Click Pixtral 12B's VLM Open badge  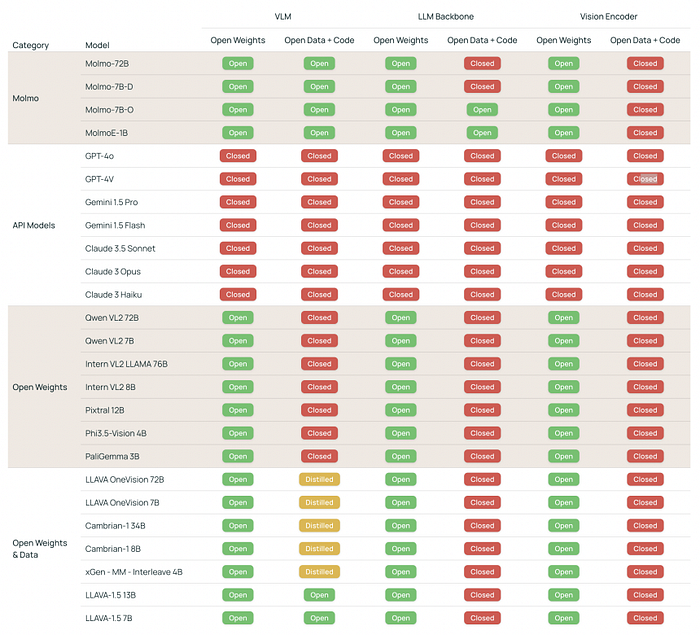(238, 410)
